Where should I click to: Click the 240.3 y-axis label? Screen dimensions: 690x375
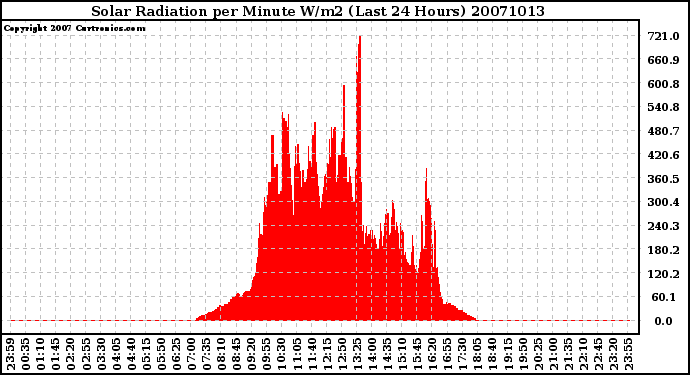[x=663, y=226]
